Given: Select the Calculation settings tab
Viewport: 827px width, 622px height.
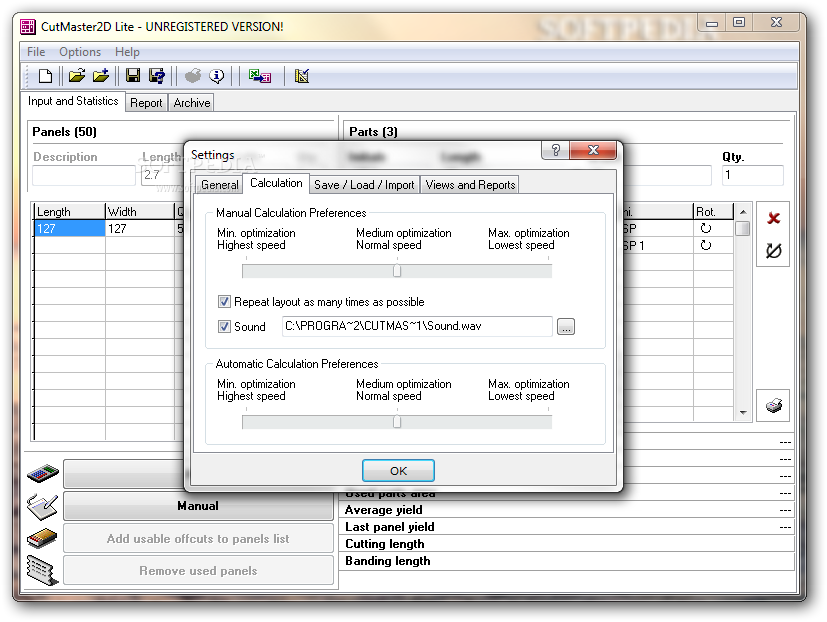Looking at the screenshot, I should tap(276, 183).
